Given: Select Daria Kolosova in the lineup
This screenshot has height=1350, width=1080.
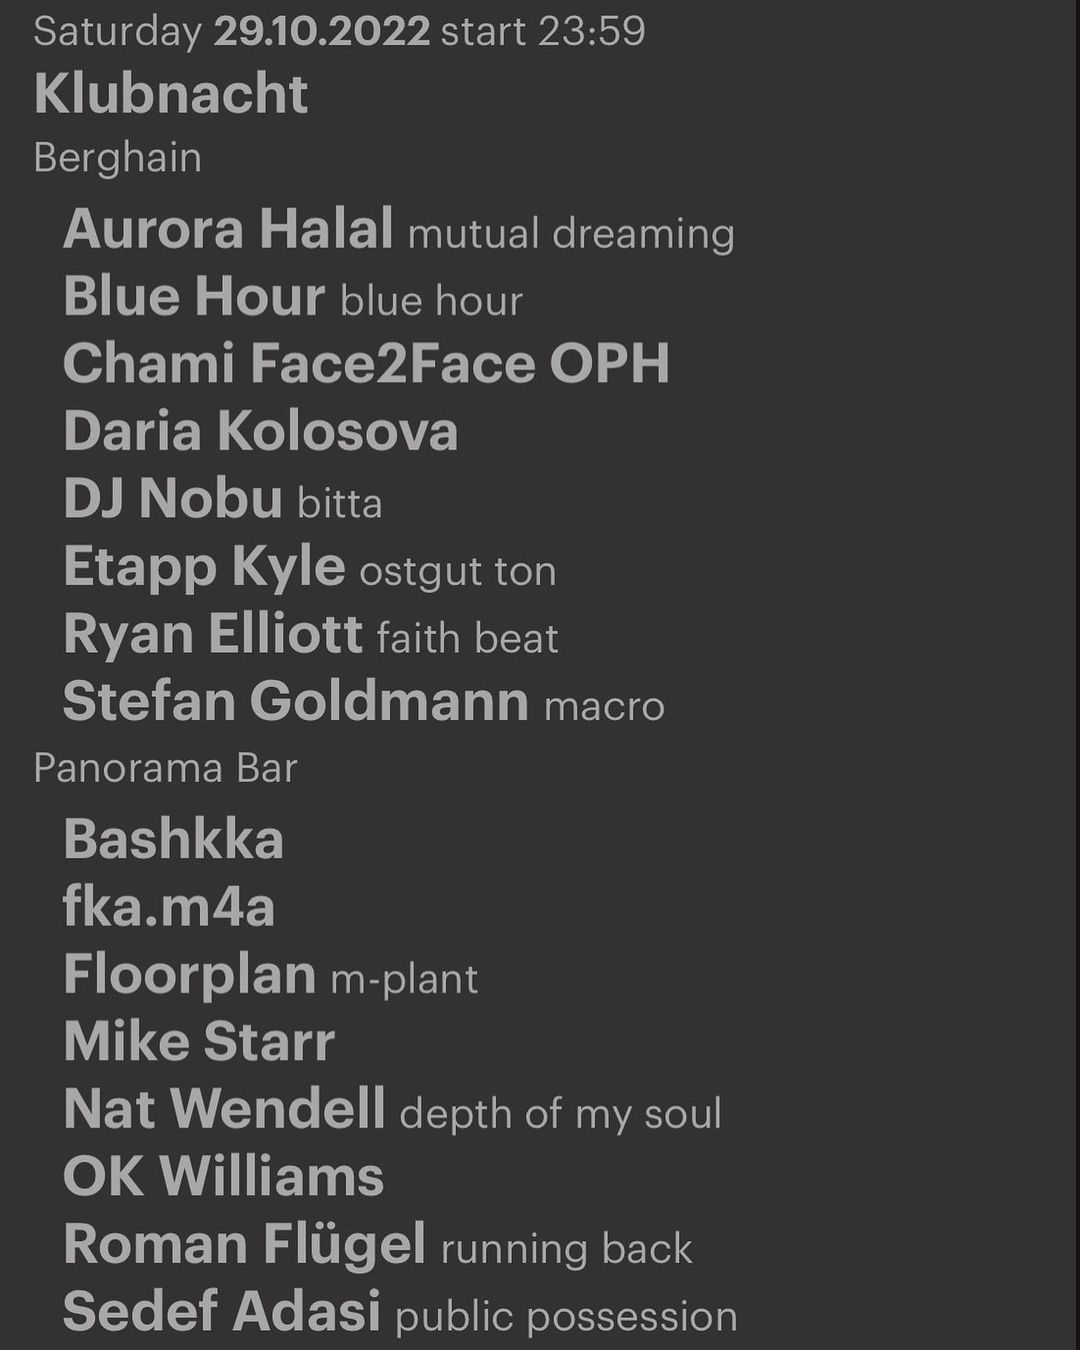Looking at the screenshot, I should pyautogui.click(x=261, y=431).
